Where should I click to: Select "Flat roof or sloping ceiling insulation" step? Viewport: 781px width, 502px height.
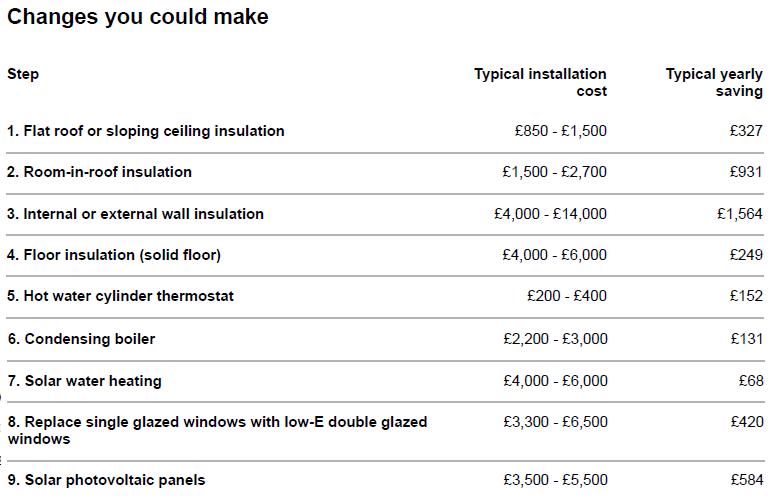(146, 131)
